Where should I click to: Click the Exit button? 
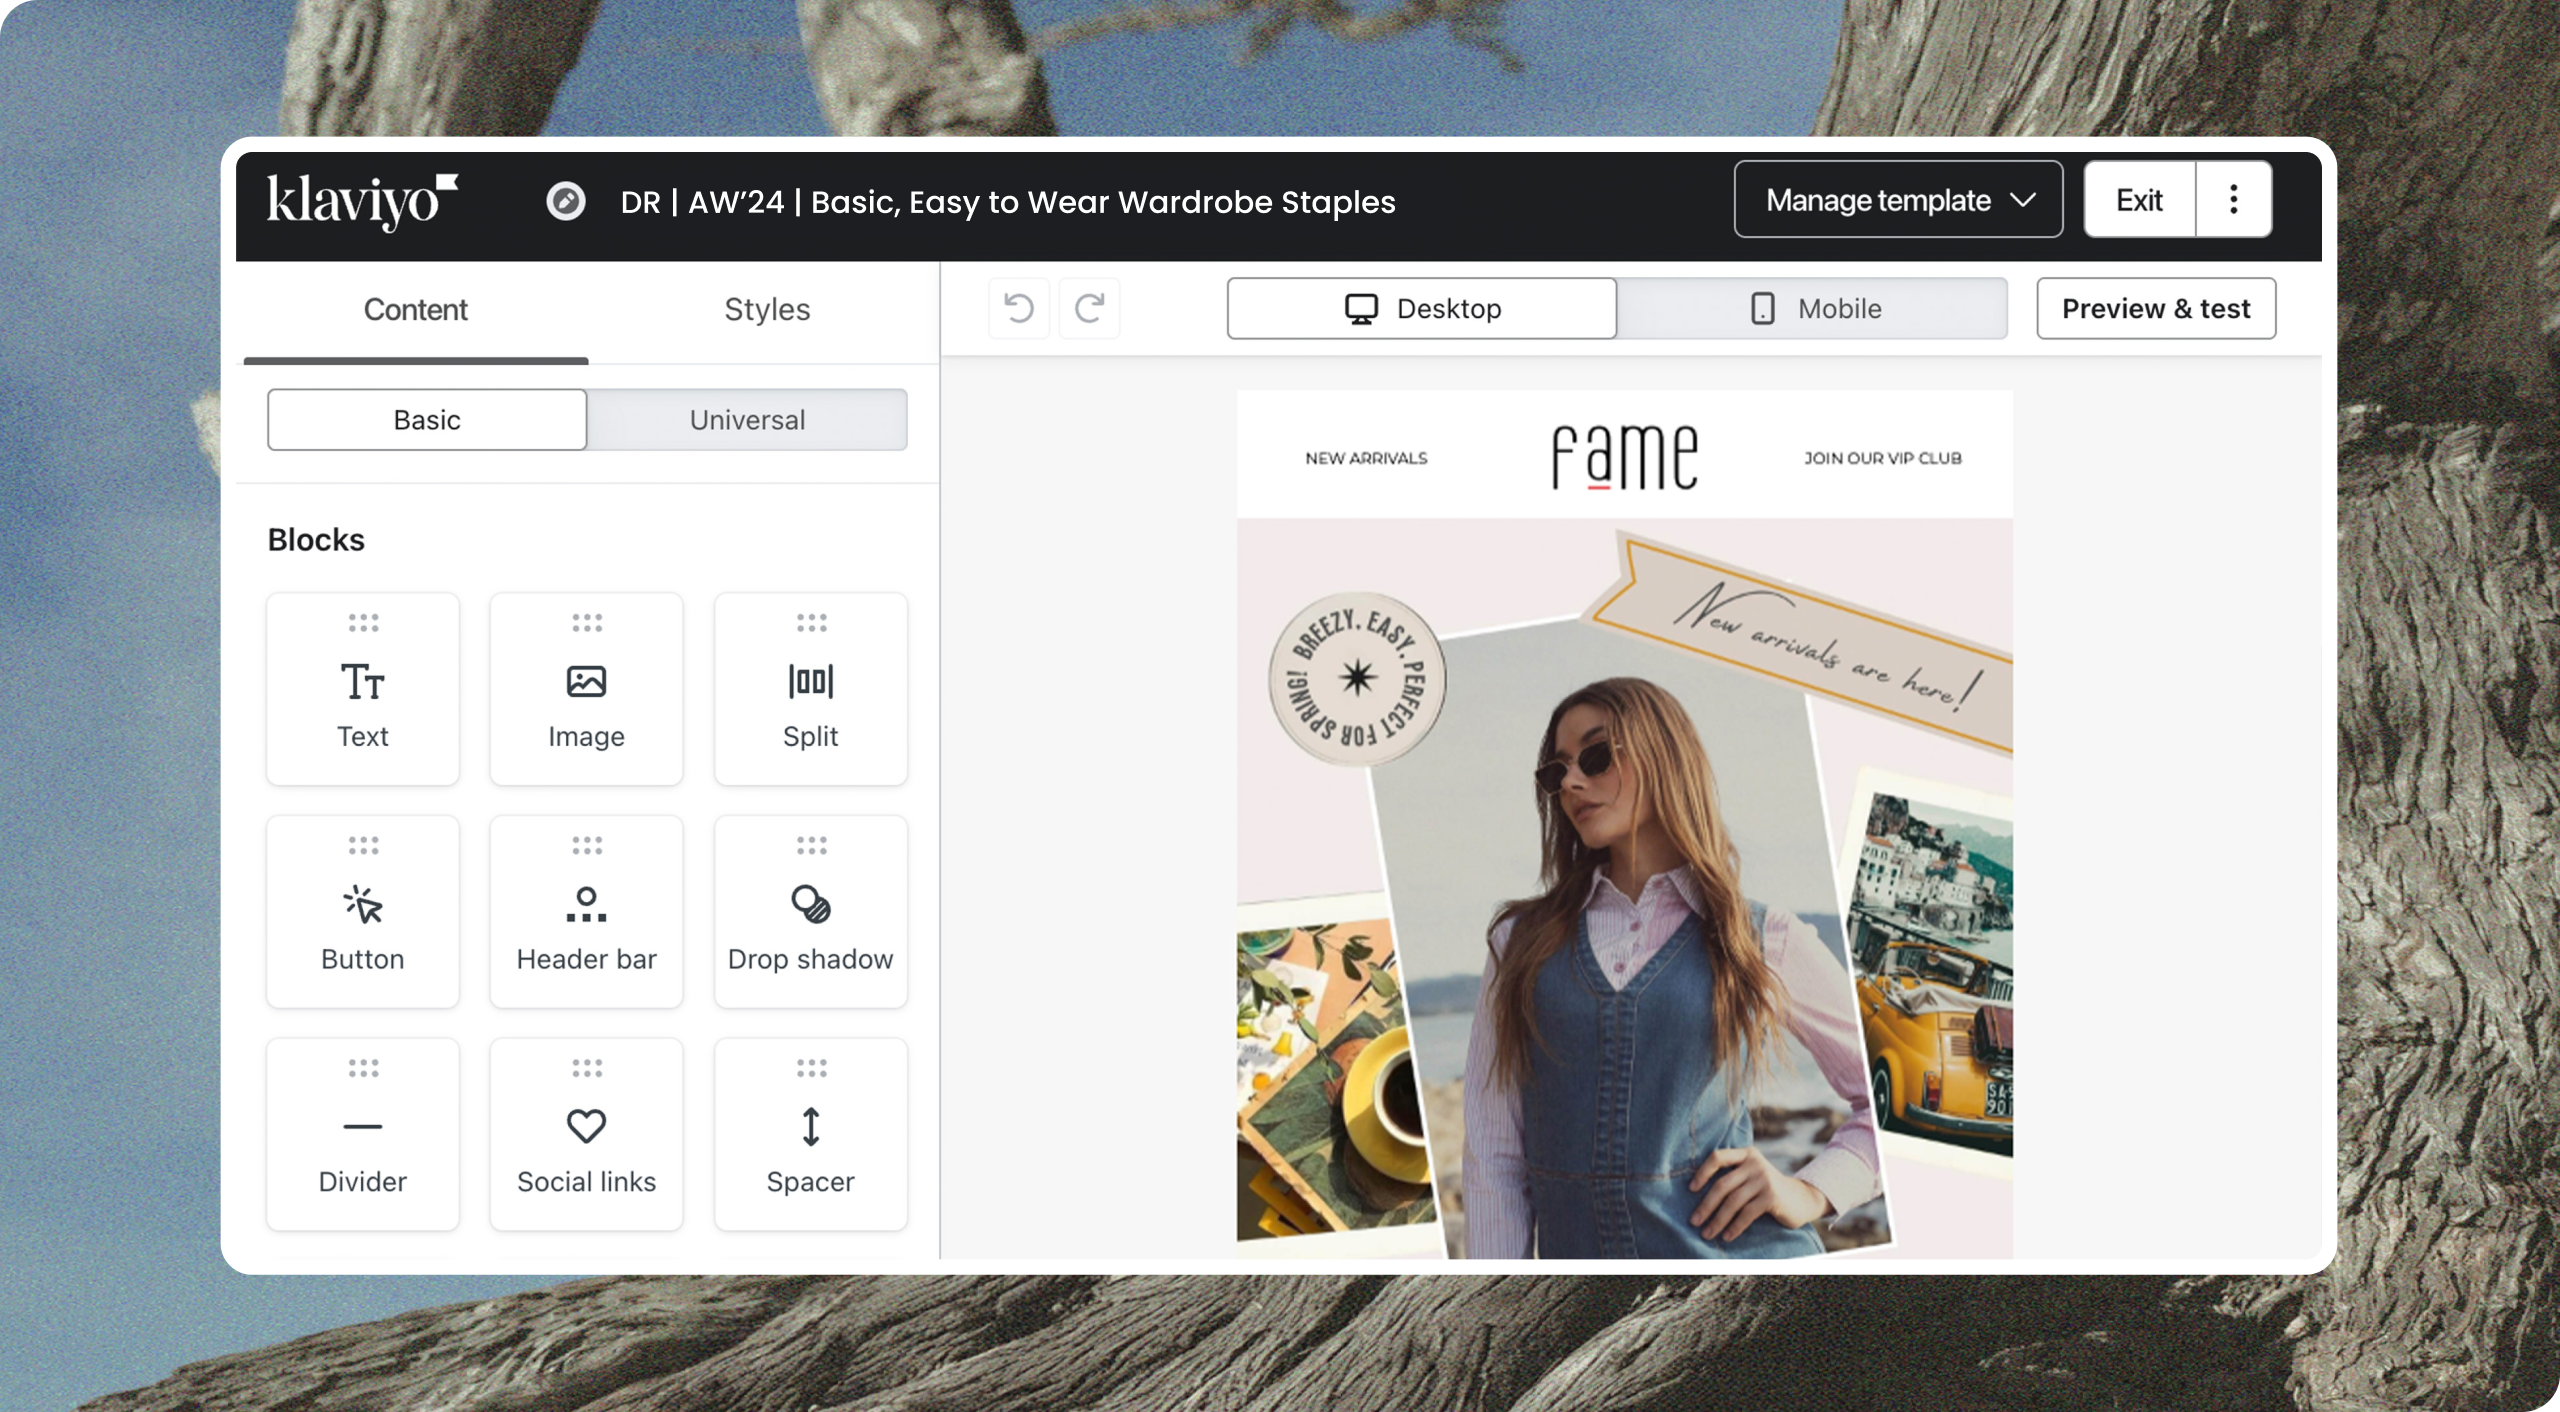pyautogui.click(x=2139, y=200)
